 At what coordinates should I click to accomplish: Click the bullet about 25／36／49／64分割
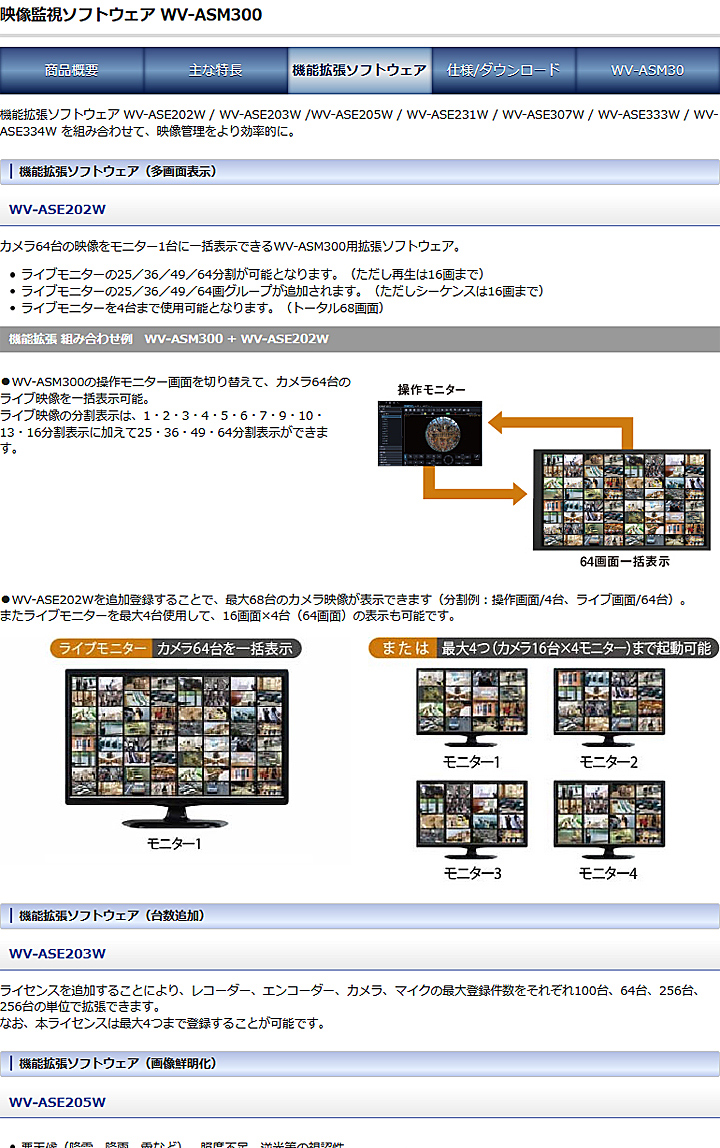(253, 275)
